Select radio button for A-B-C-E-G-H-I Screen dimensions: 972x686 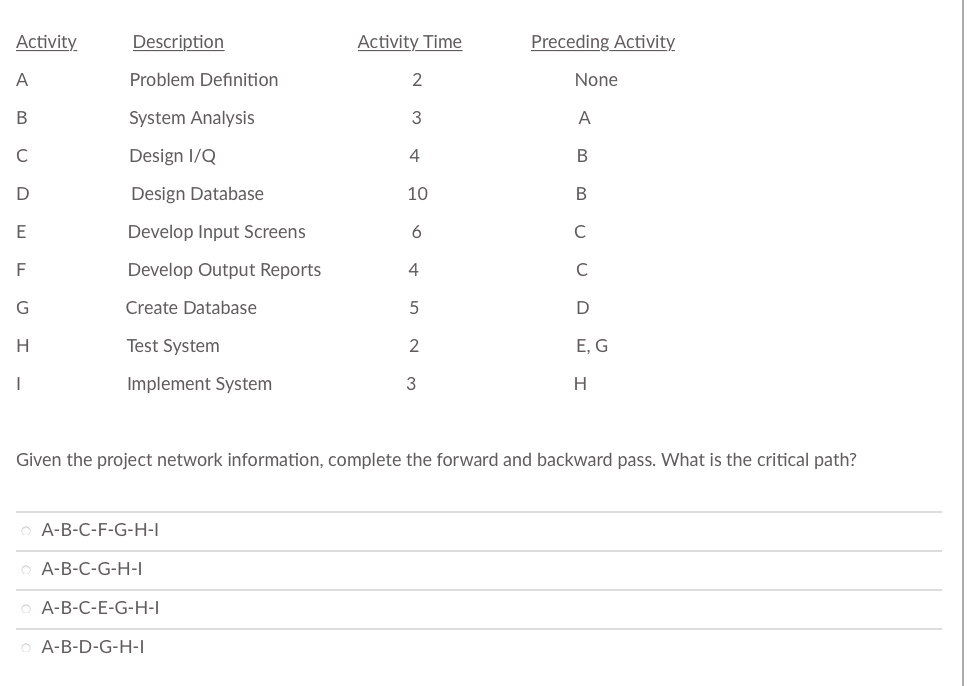25,608
